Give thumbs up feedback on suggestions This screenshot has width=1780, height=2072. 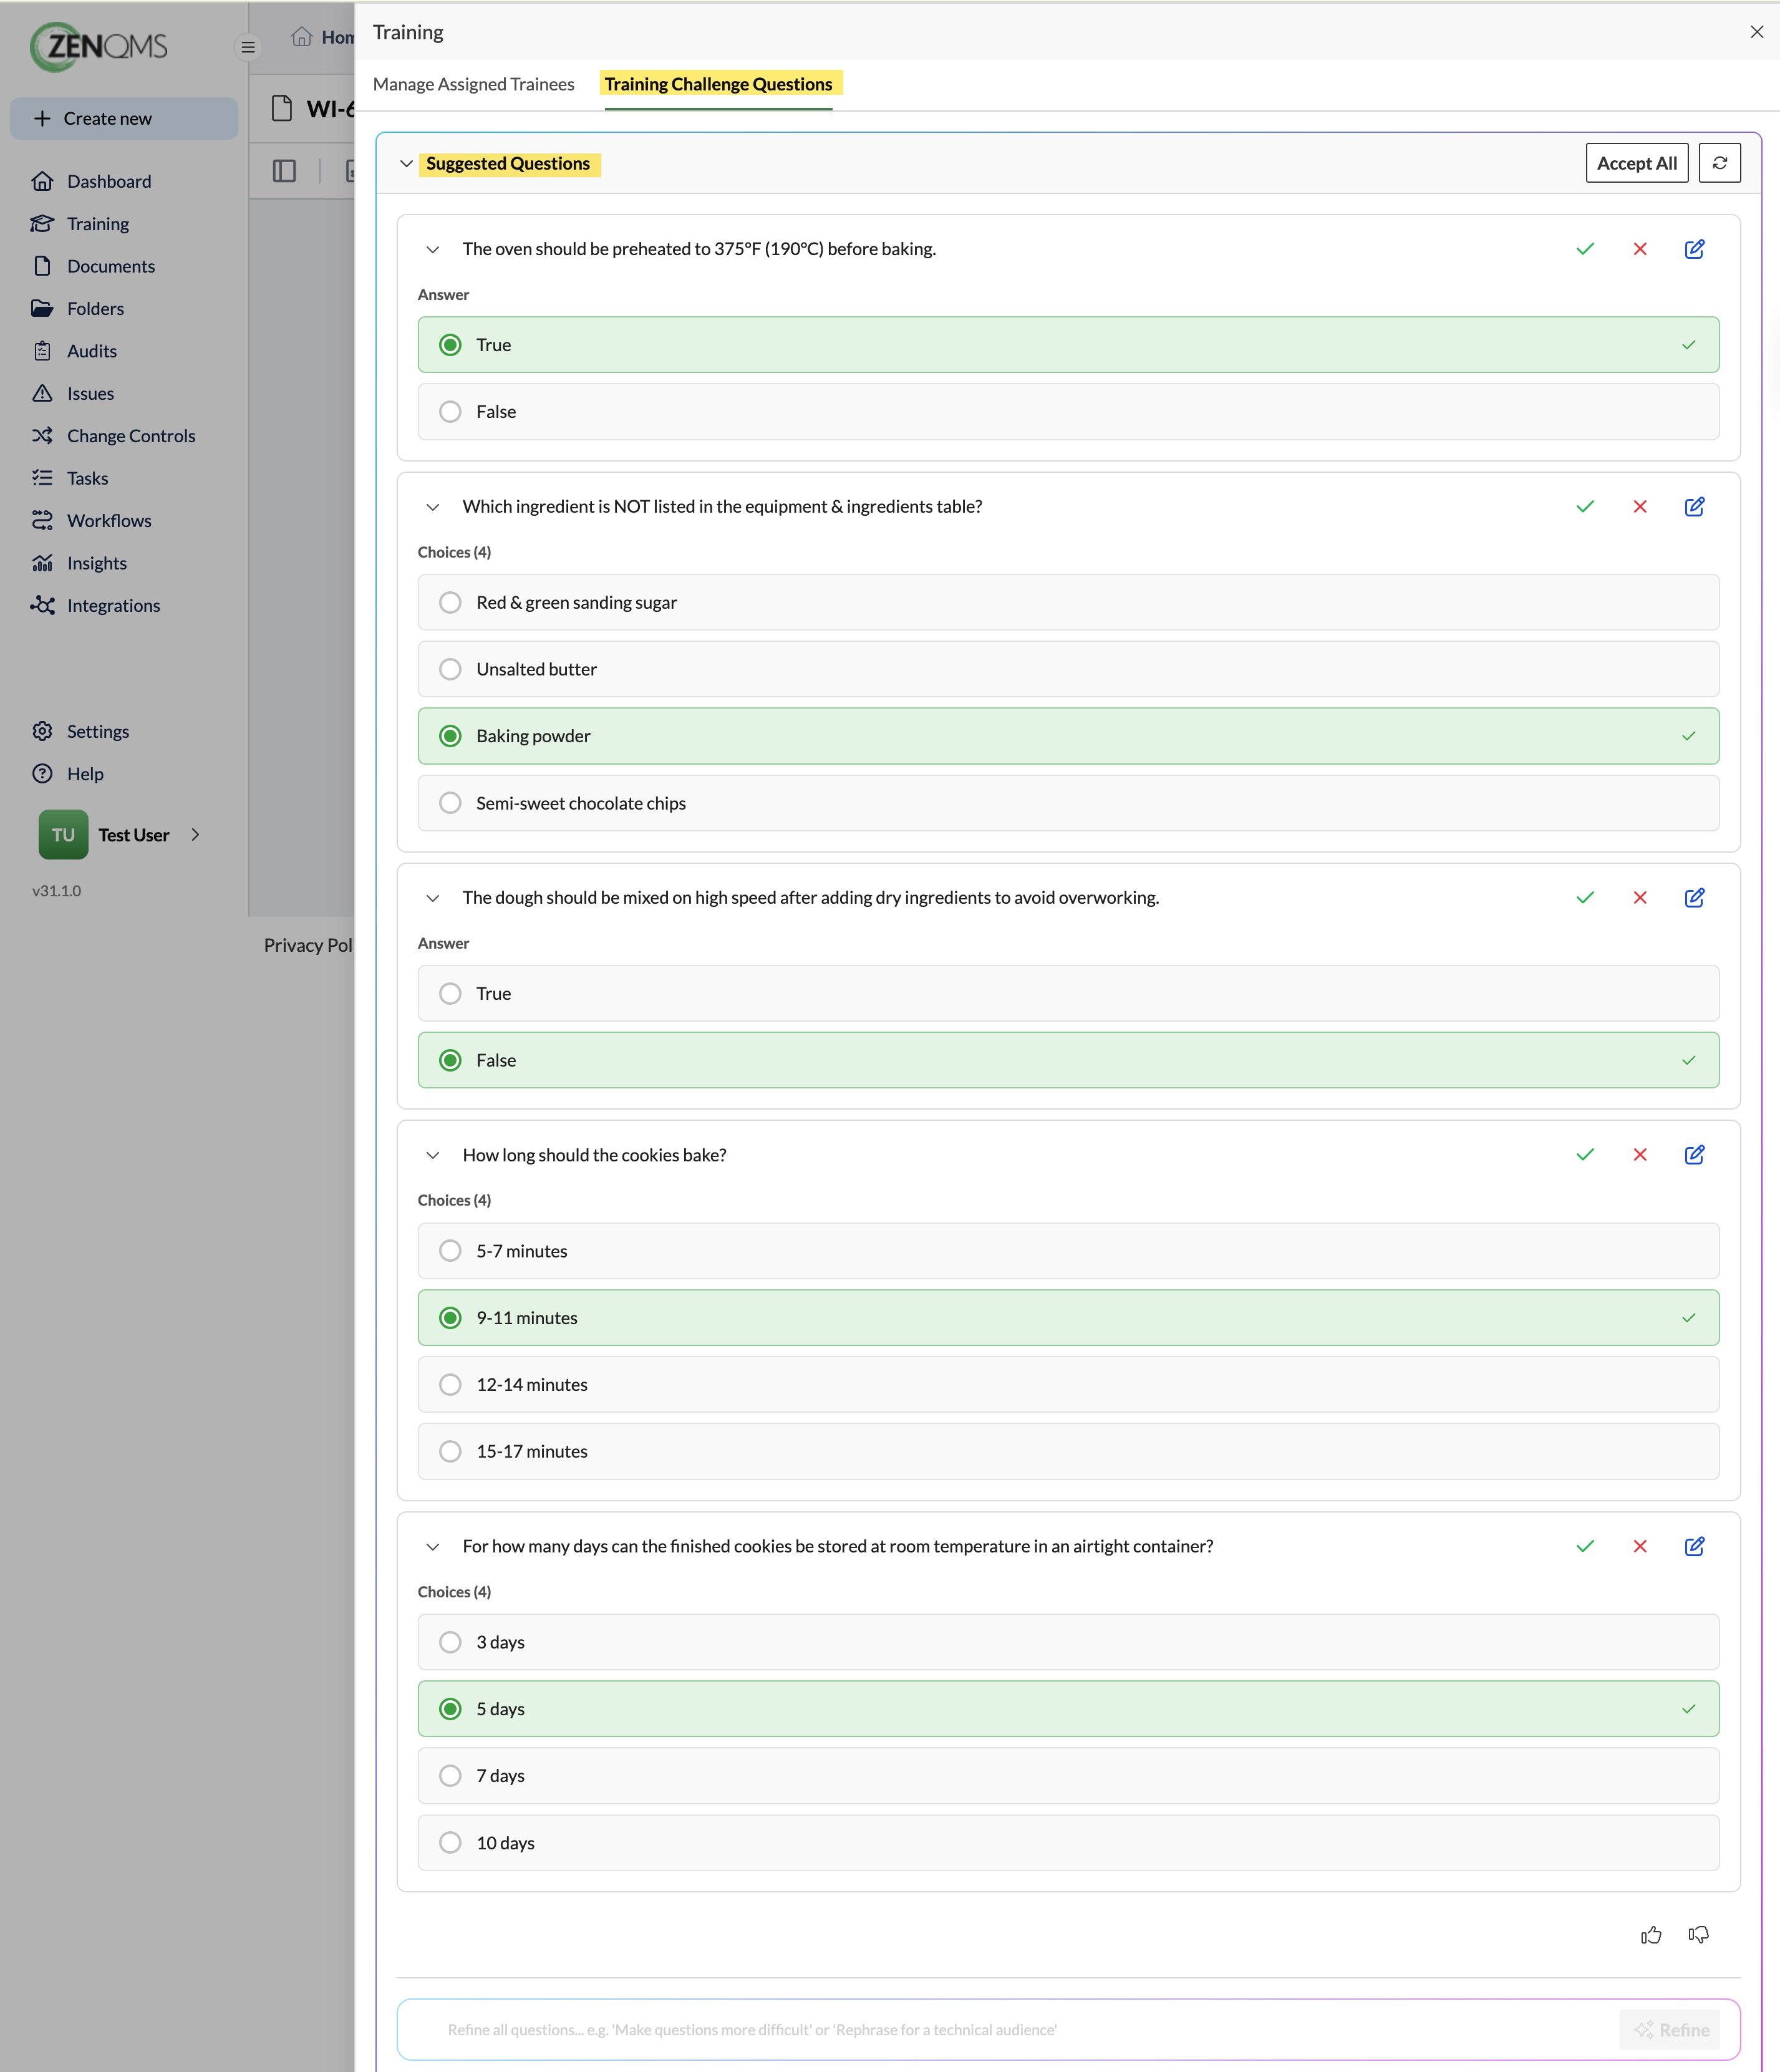click(x=1651, y=1935)
